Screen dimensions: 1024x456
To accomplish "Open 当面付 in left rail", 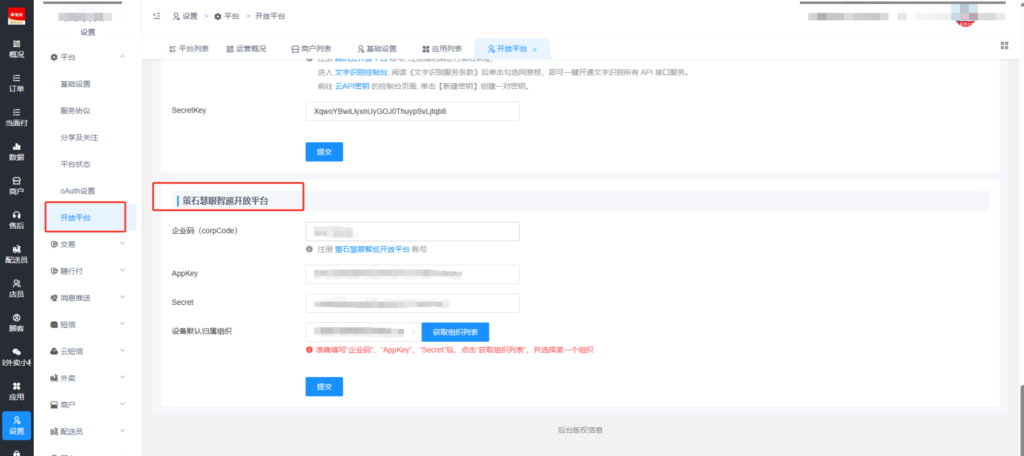I will click(x=16, y=118).
